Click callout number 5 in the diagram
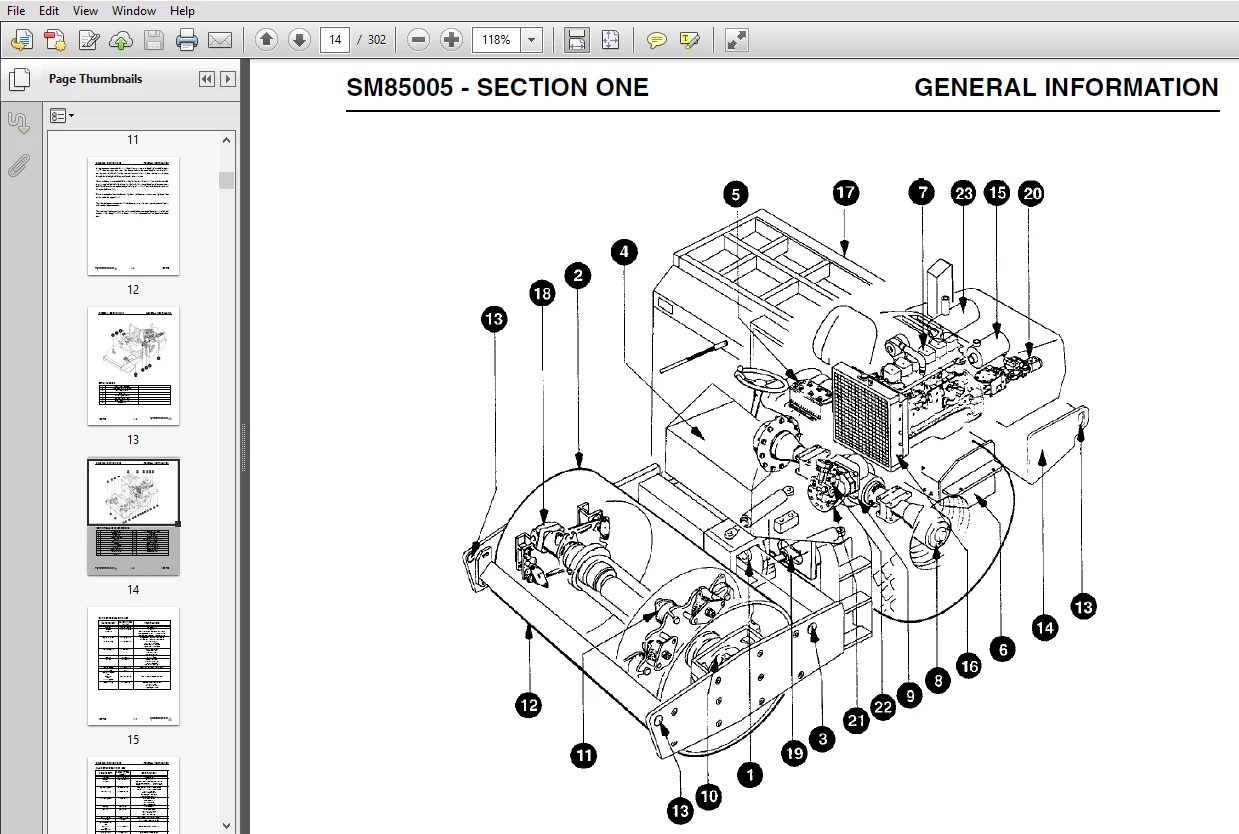The width and height of the screenshot is (1239, 834). click(736, 194)
